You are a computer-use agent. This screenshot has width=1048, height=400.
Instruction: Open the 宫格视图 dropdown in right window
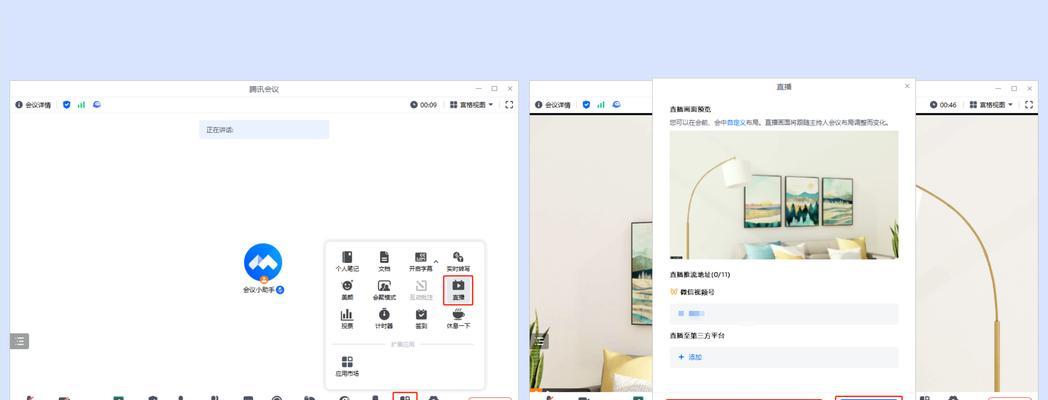click(x=992, y=105)
